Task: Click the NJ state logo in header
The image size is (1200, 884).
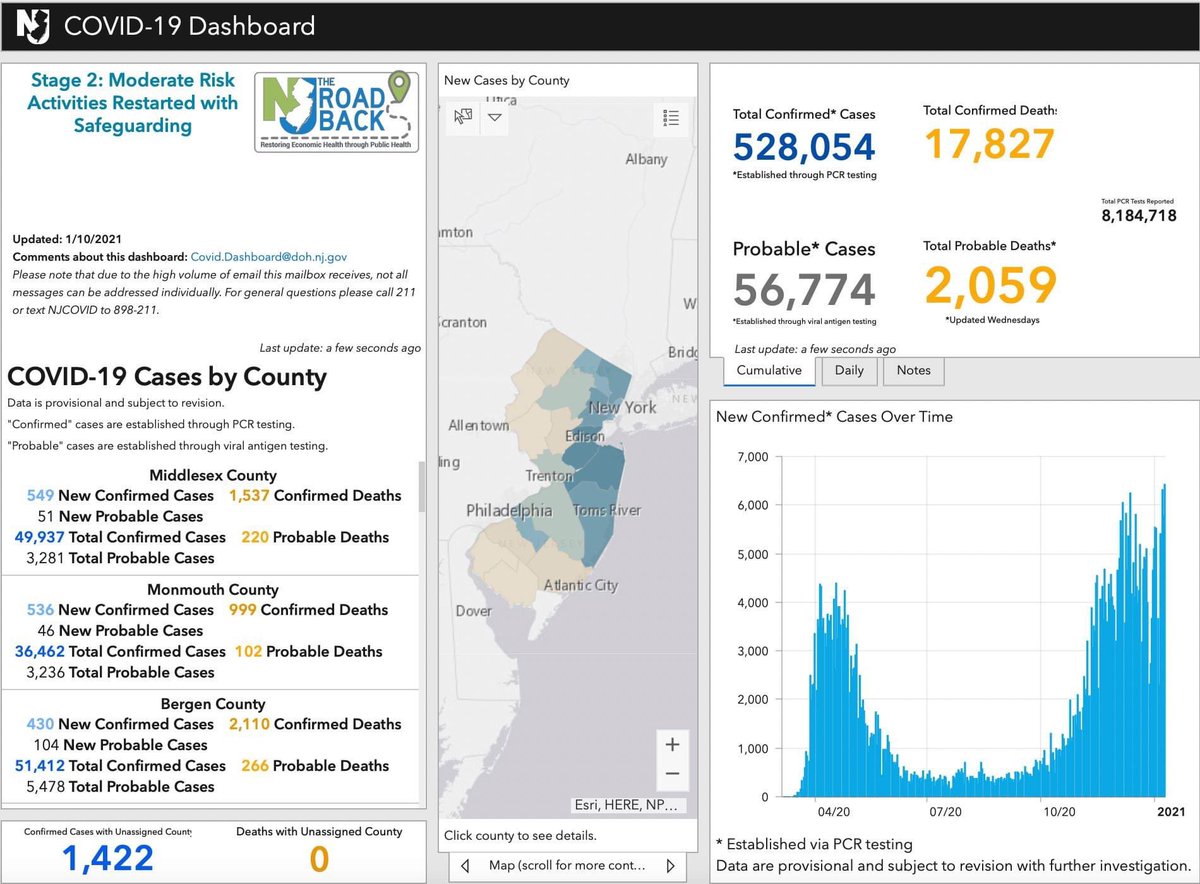Action: click(32, 26)
